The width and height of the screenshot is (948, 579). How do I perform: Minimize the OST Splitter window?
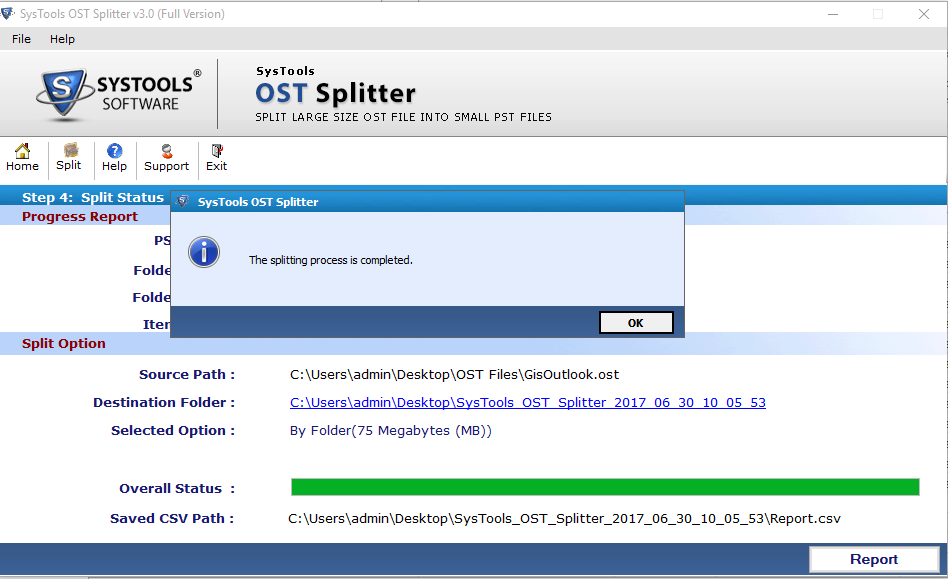click(x=833, y=14)
